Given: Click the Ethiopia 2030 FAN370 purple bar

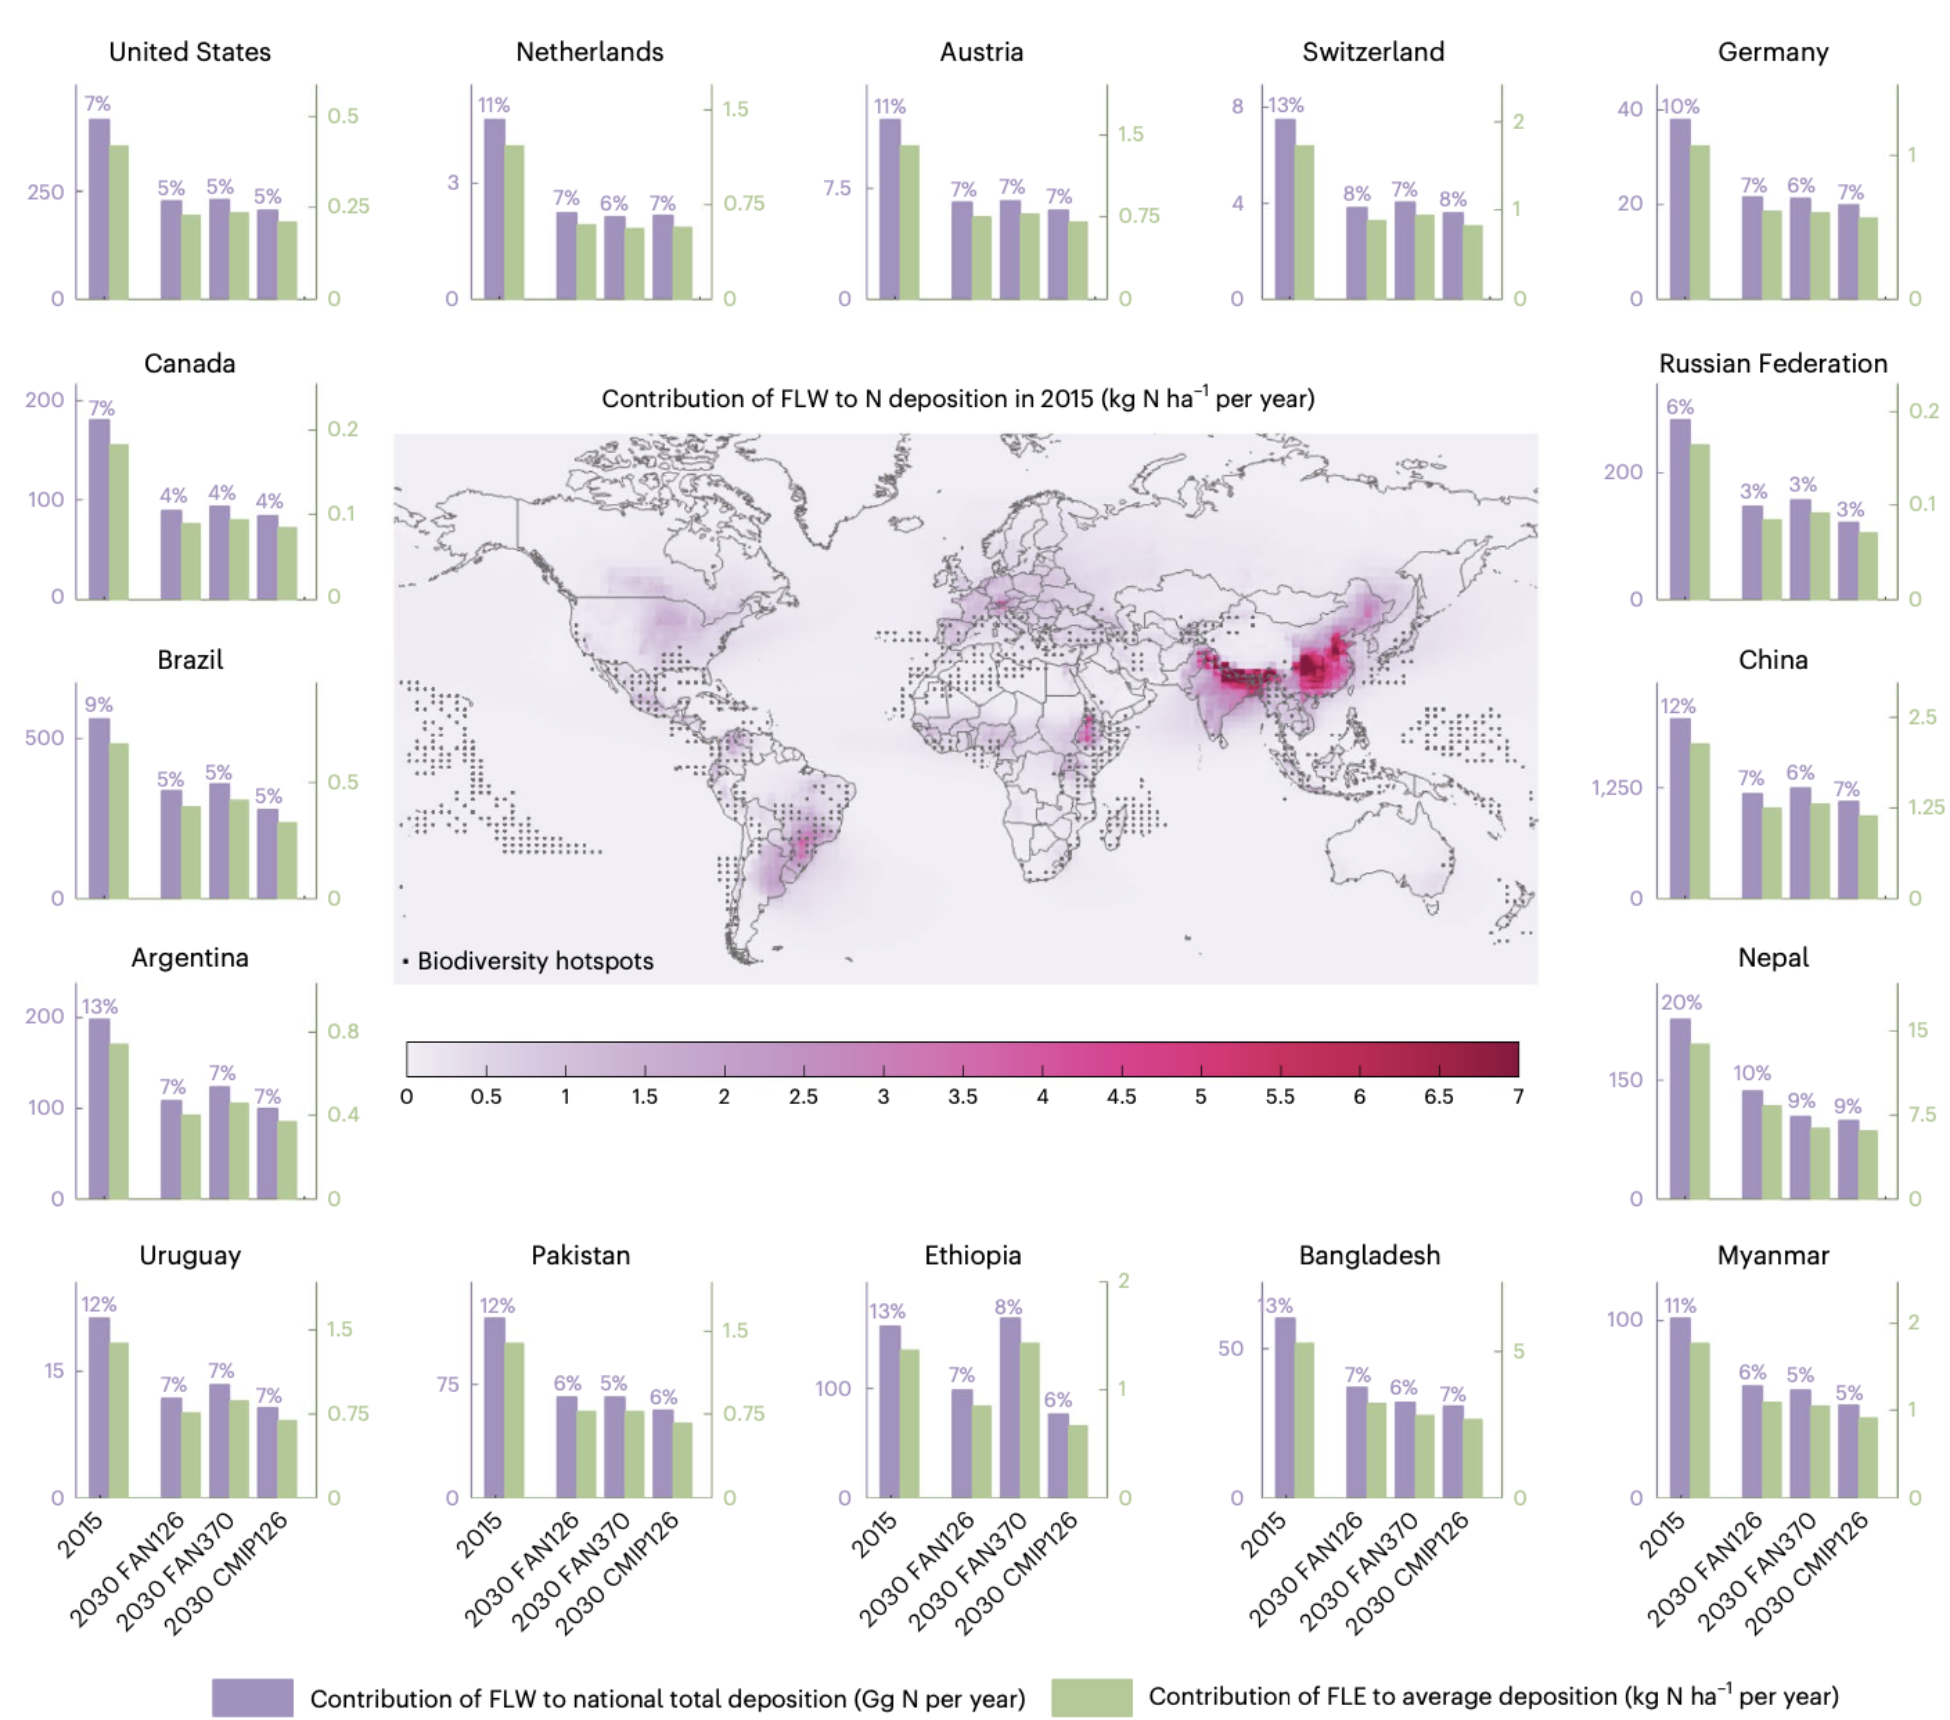Looking at the screenshot, I should tap(1010, 1406).
